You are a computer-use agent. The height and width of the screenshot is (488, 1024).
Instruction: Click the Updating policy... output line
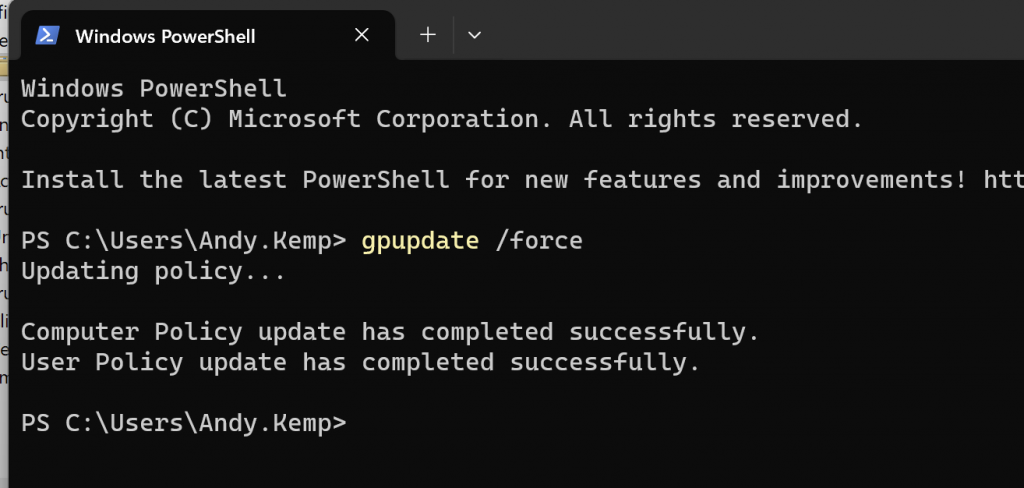tap(153, 271)
